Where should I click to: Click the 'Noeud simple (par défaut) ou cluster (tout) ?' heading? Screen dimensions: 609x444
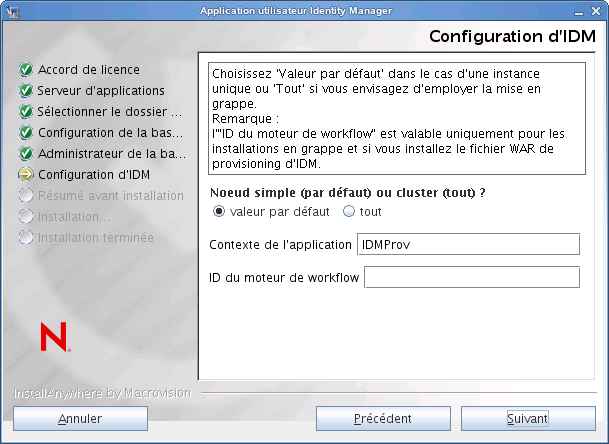348,193
